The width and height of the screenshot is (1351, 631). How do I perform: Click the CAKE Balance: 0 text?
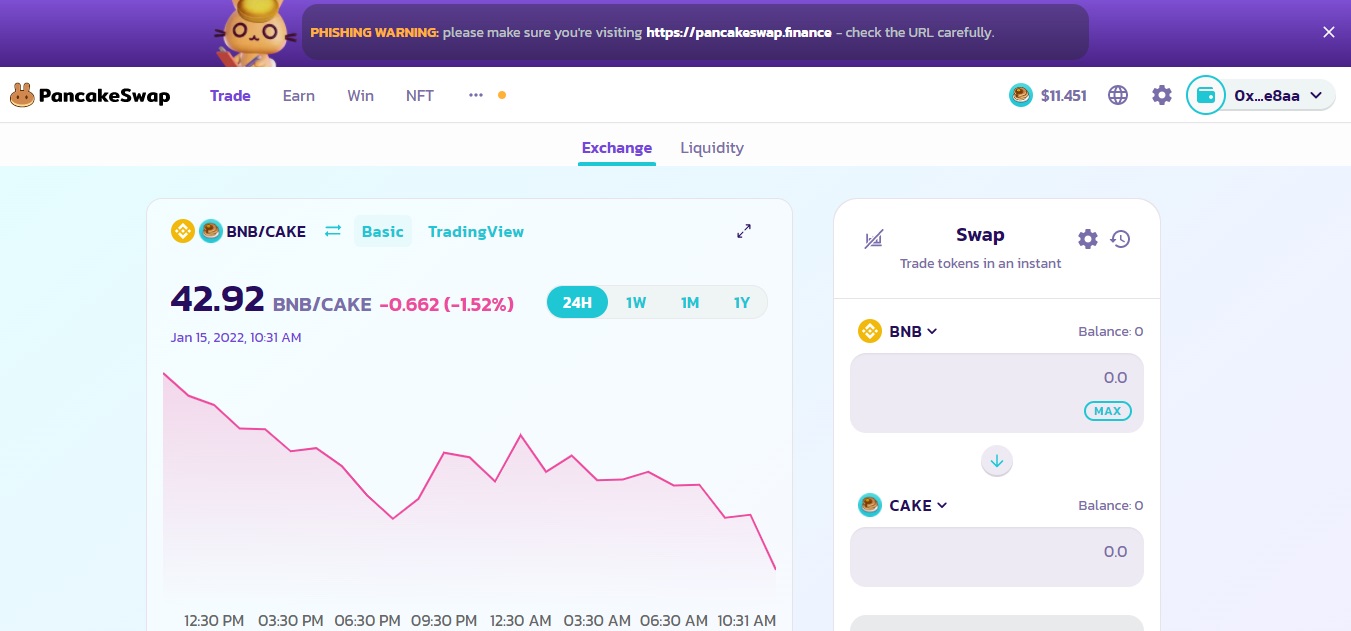(x=1110, y=506)
